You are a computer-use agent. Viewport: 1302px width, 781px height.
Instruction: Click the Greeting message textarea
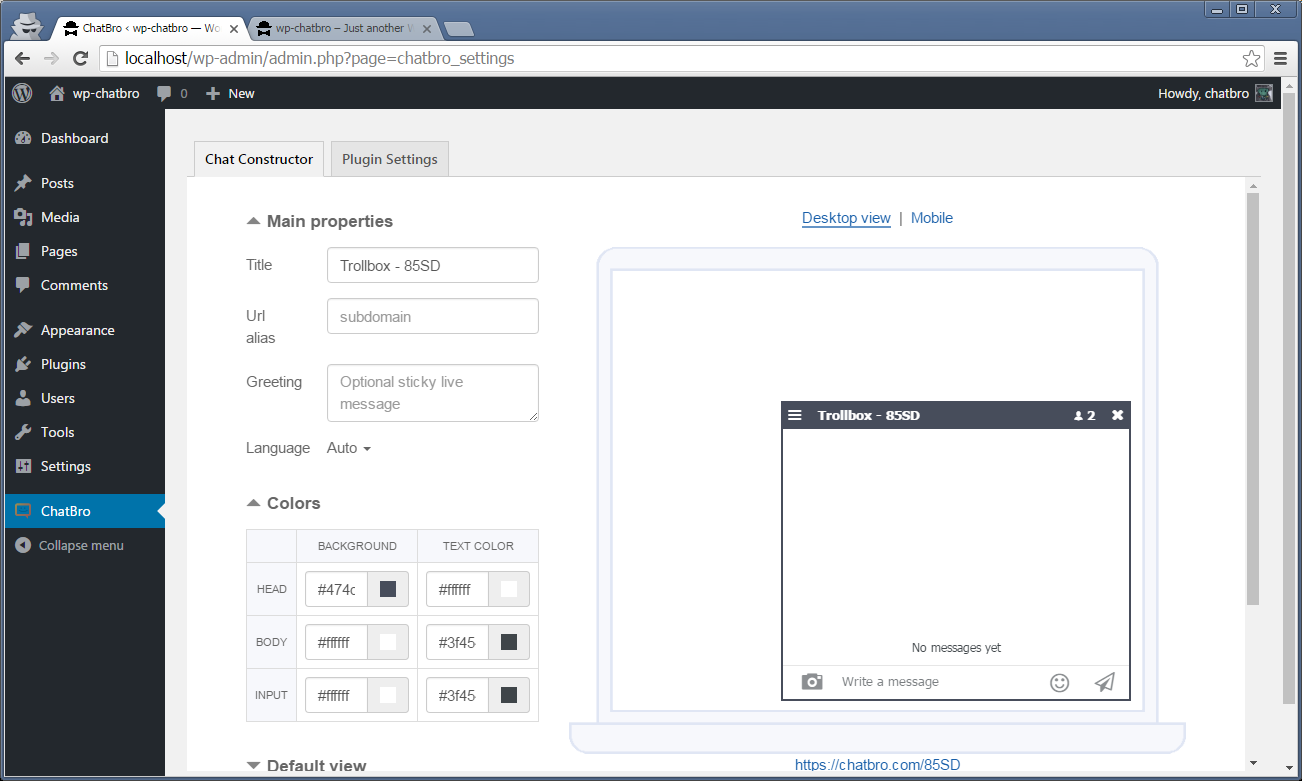(x=433, y=393)
